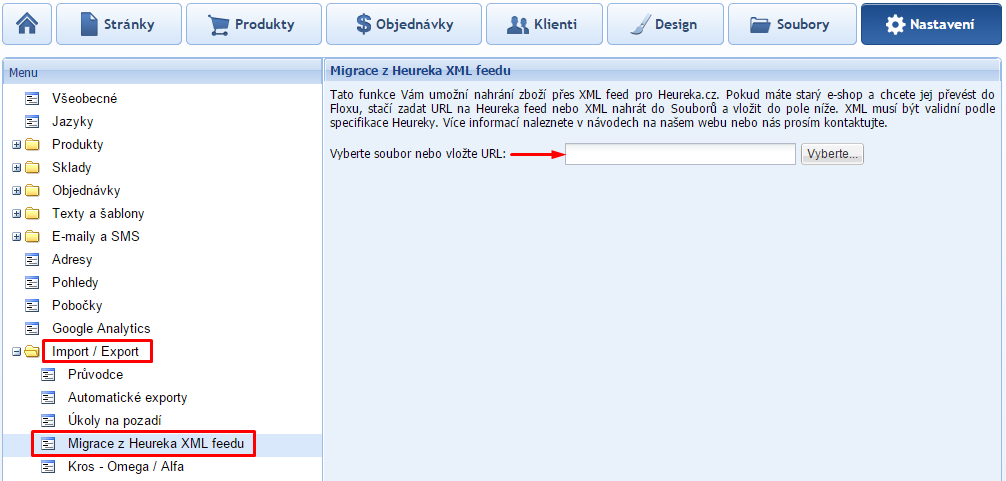Switch to the Design tab
The width and height of the screenshot is (1006, 481).
click(665, 24)
